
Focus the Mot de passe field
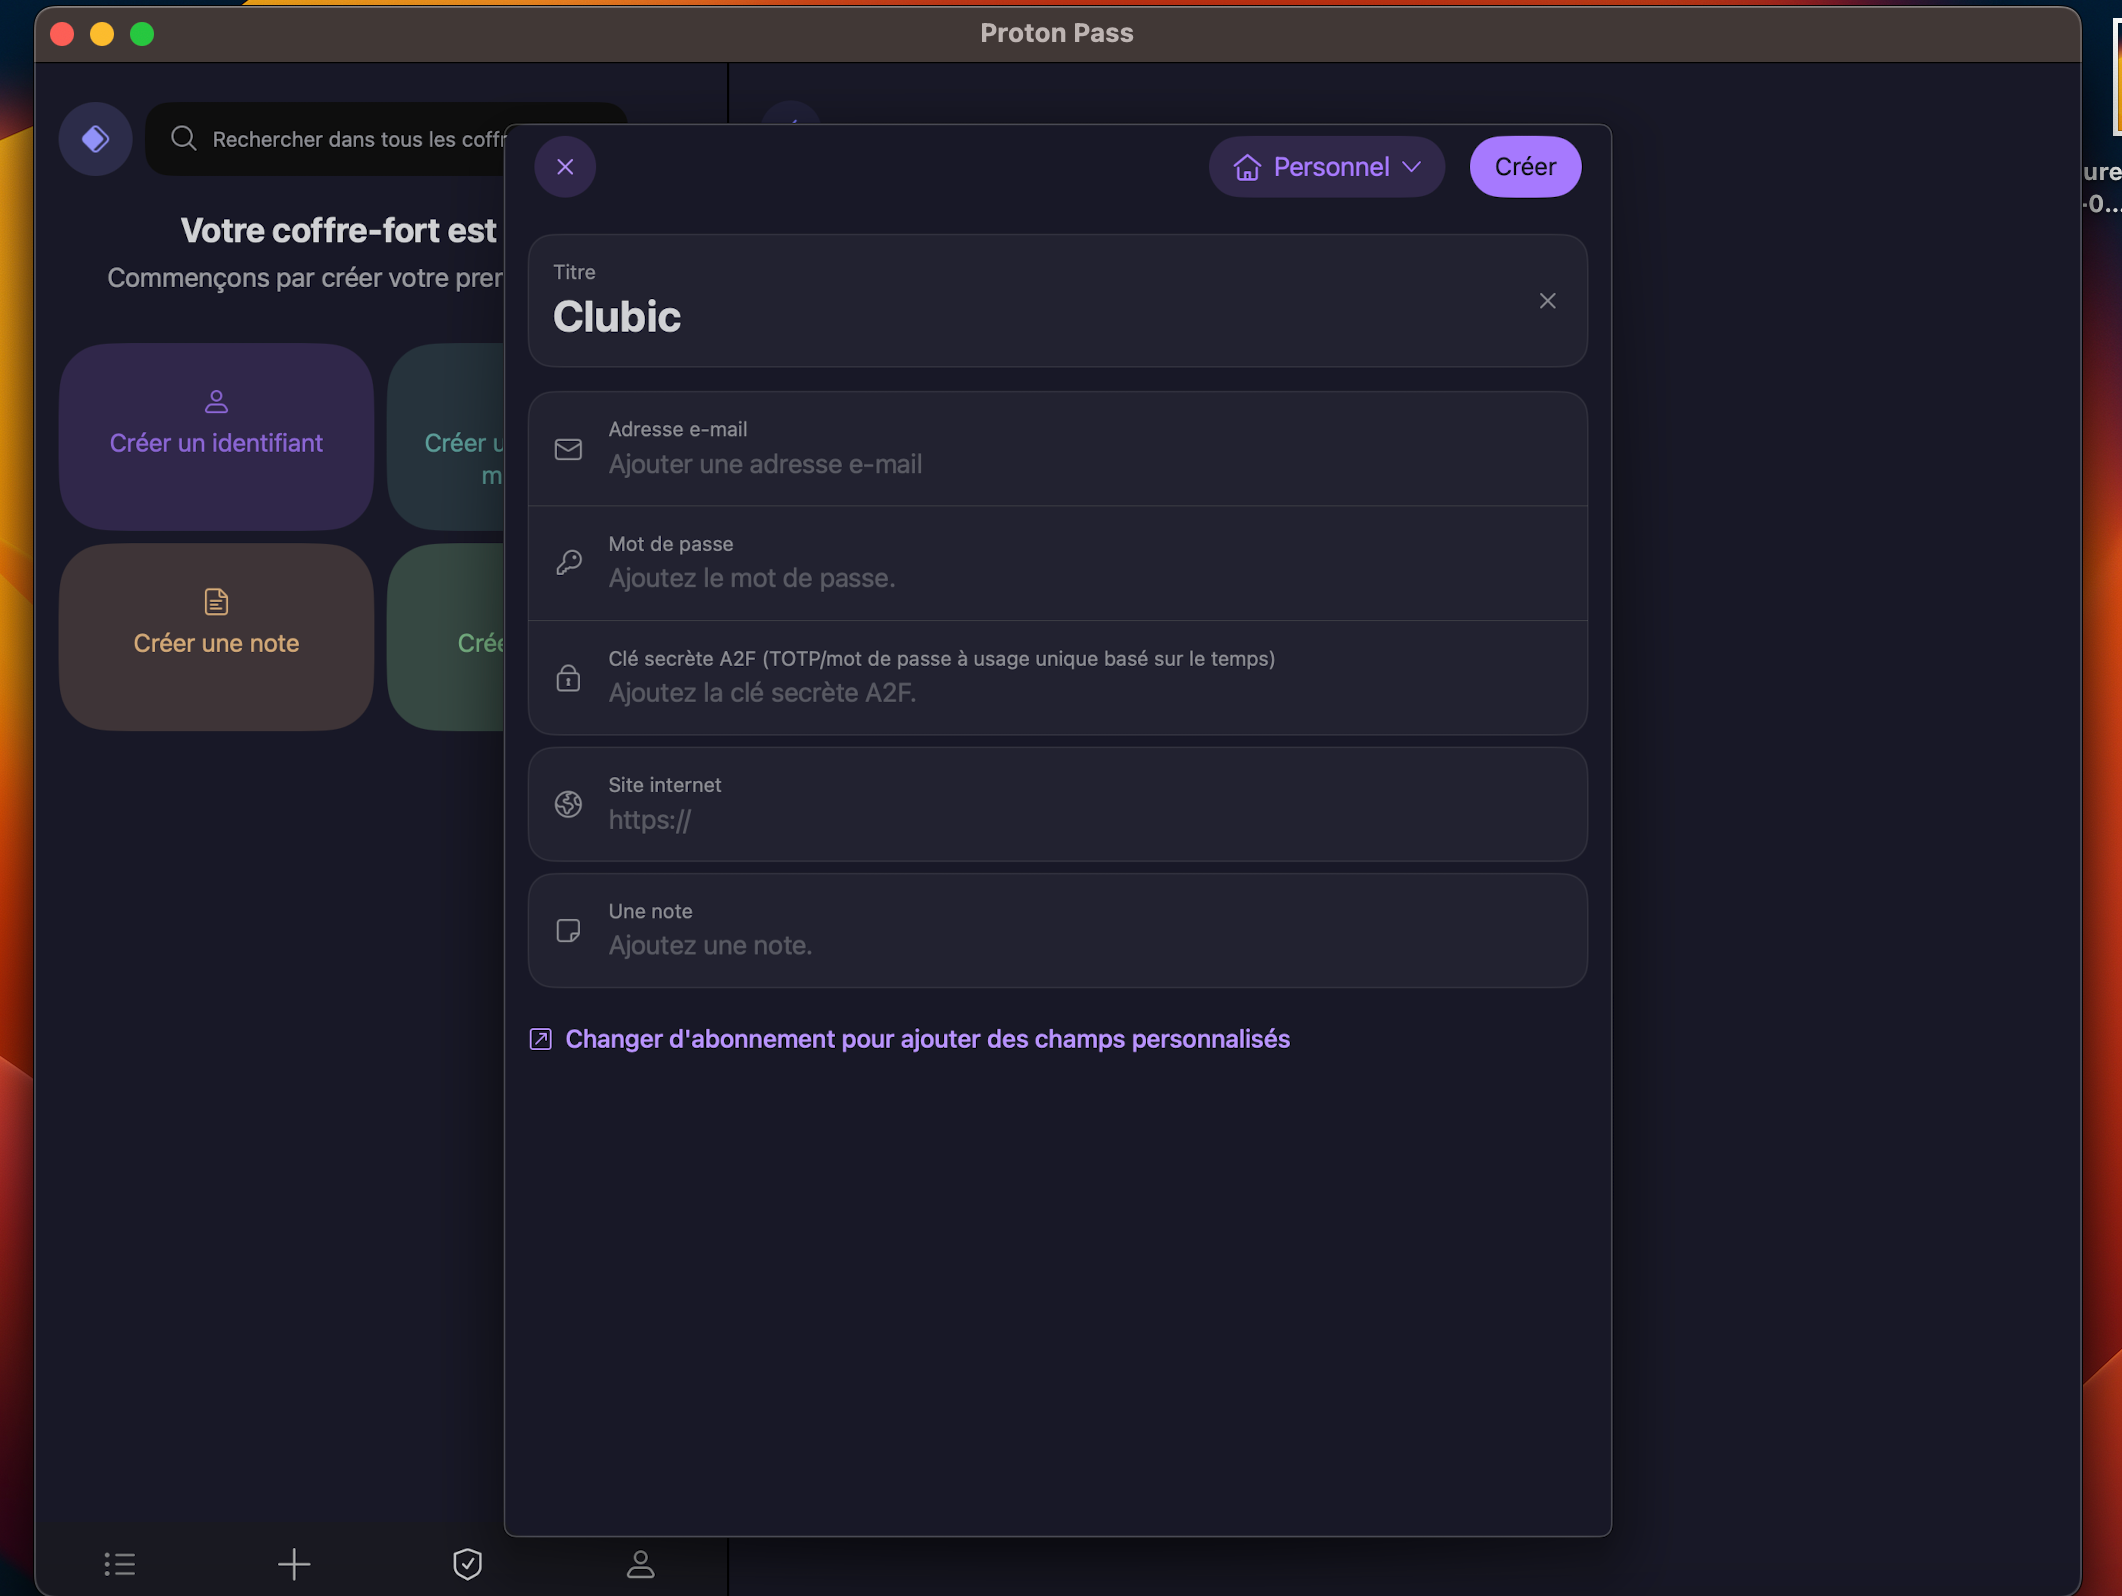click(1057, 563)
